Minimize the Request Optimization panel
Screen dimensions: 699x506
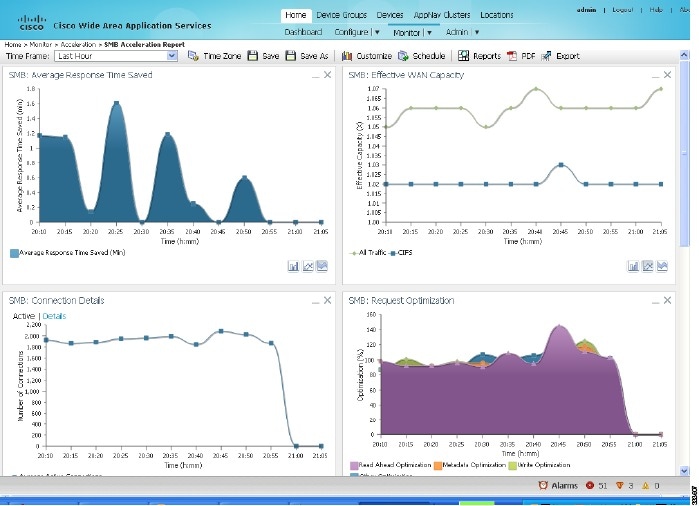(655, 302)
